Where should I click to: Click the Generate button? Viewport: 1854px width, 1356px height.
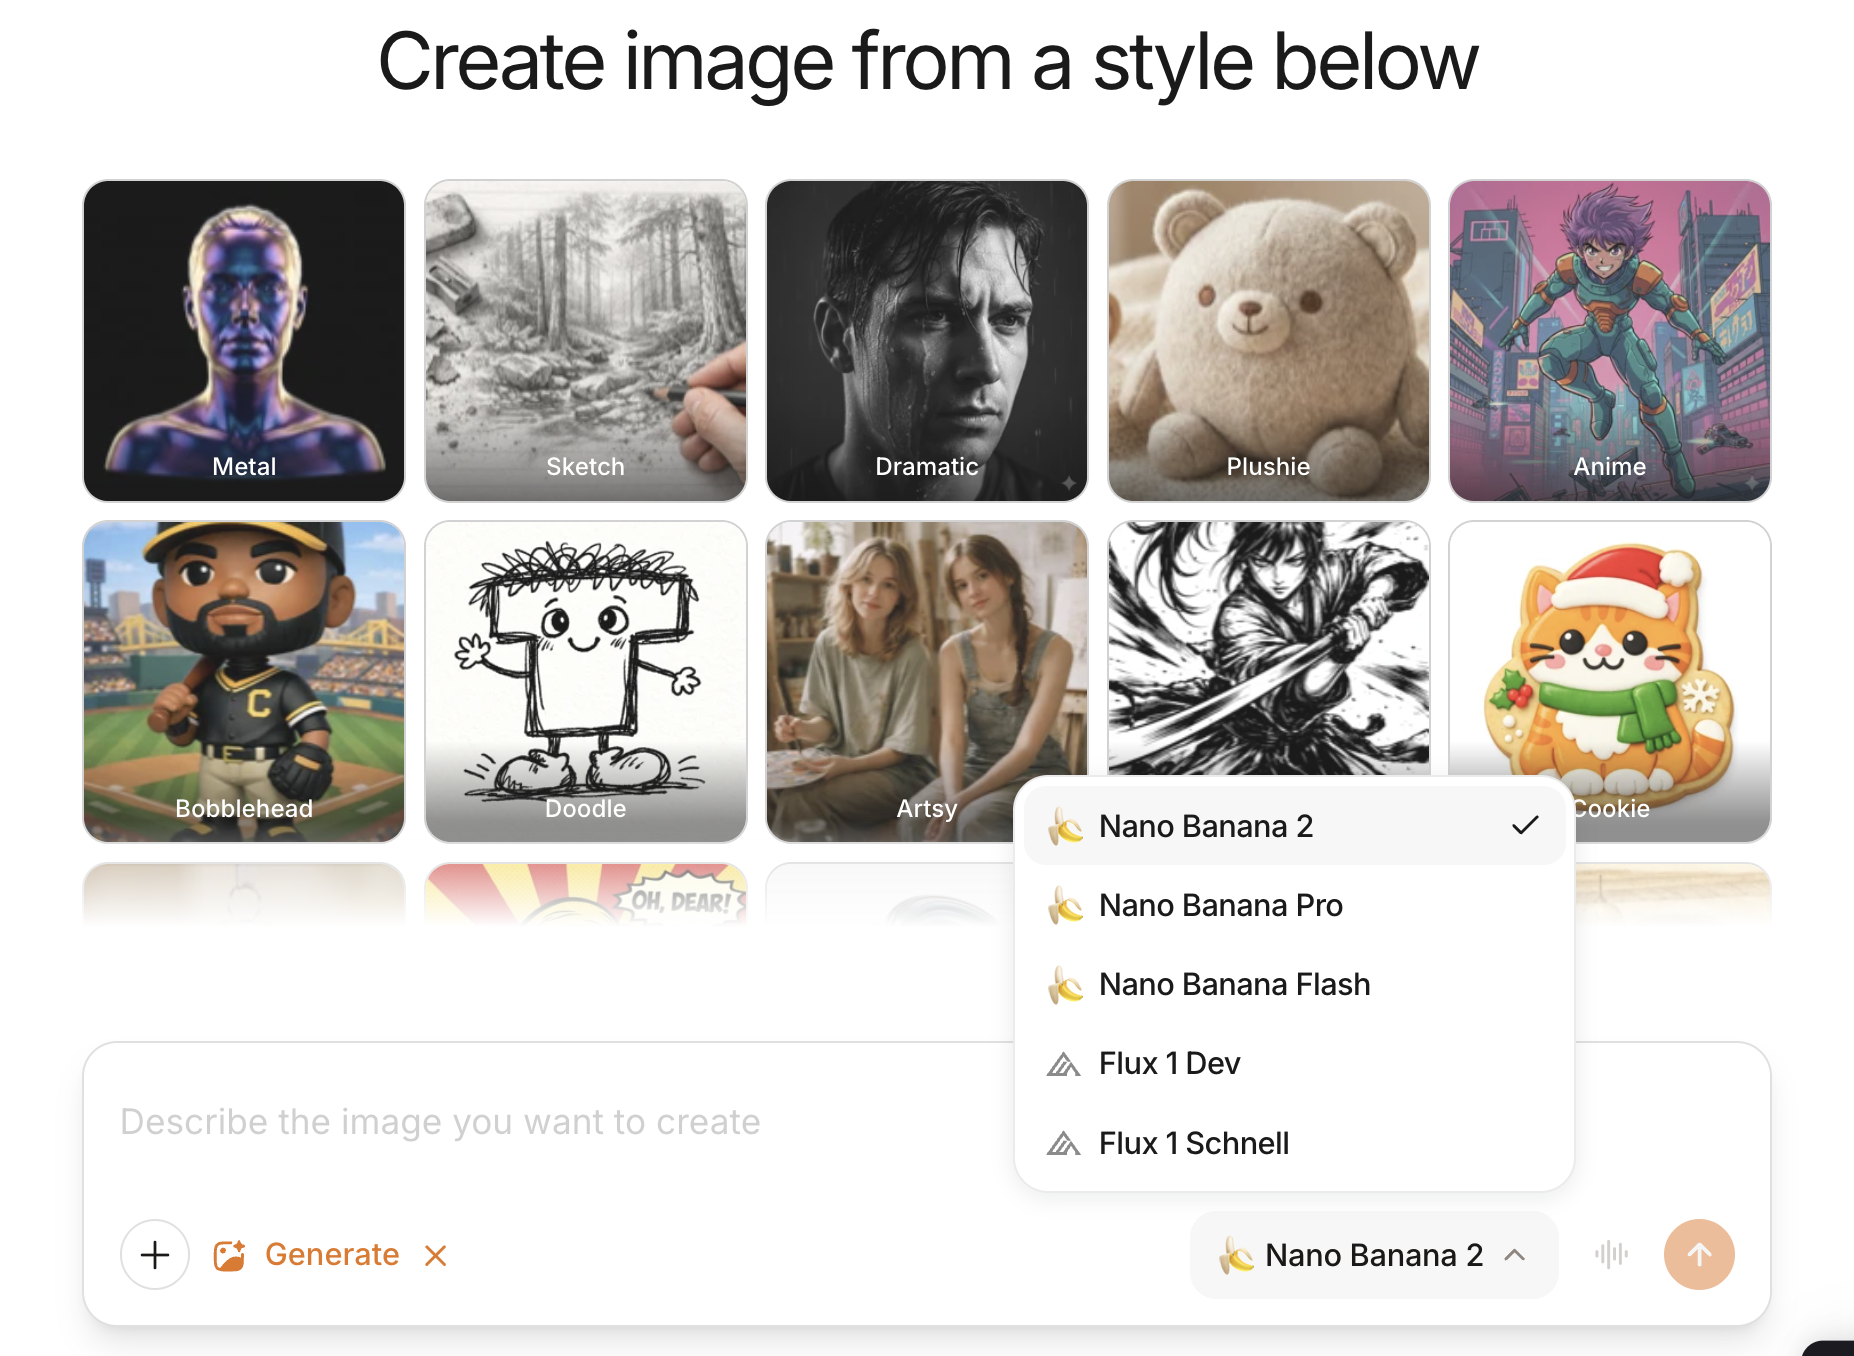tap(331, 1254)
